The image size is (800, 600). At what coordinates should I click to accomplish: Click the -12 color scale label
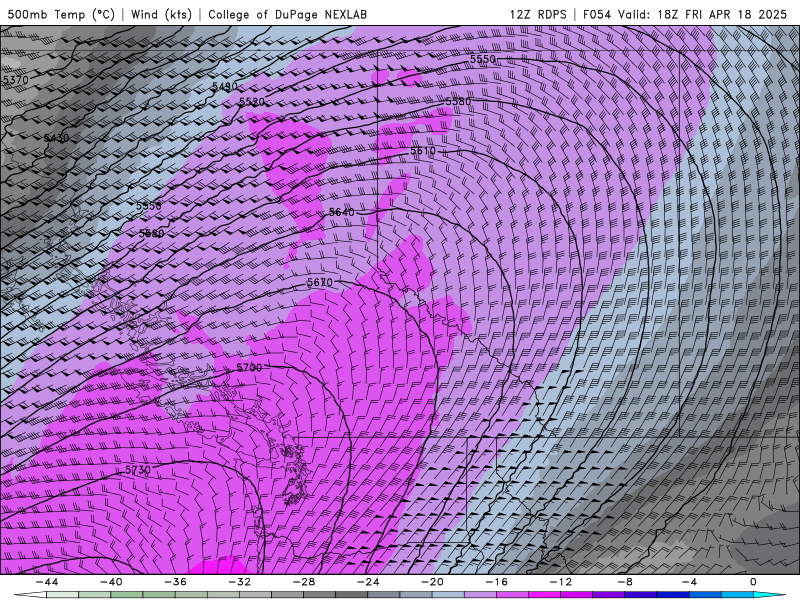(x=561, y=582)
